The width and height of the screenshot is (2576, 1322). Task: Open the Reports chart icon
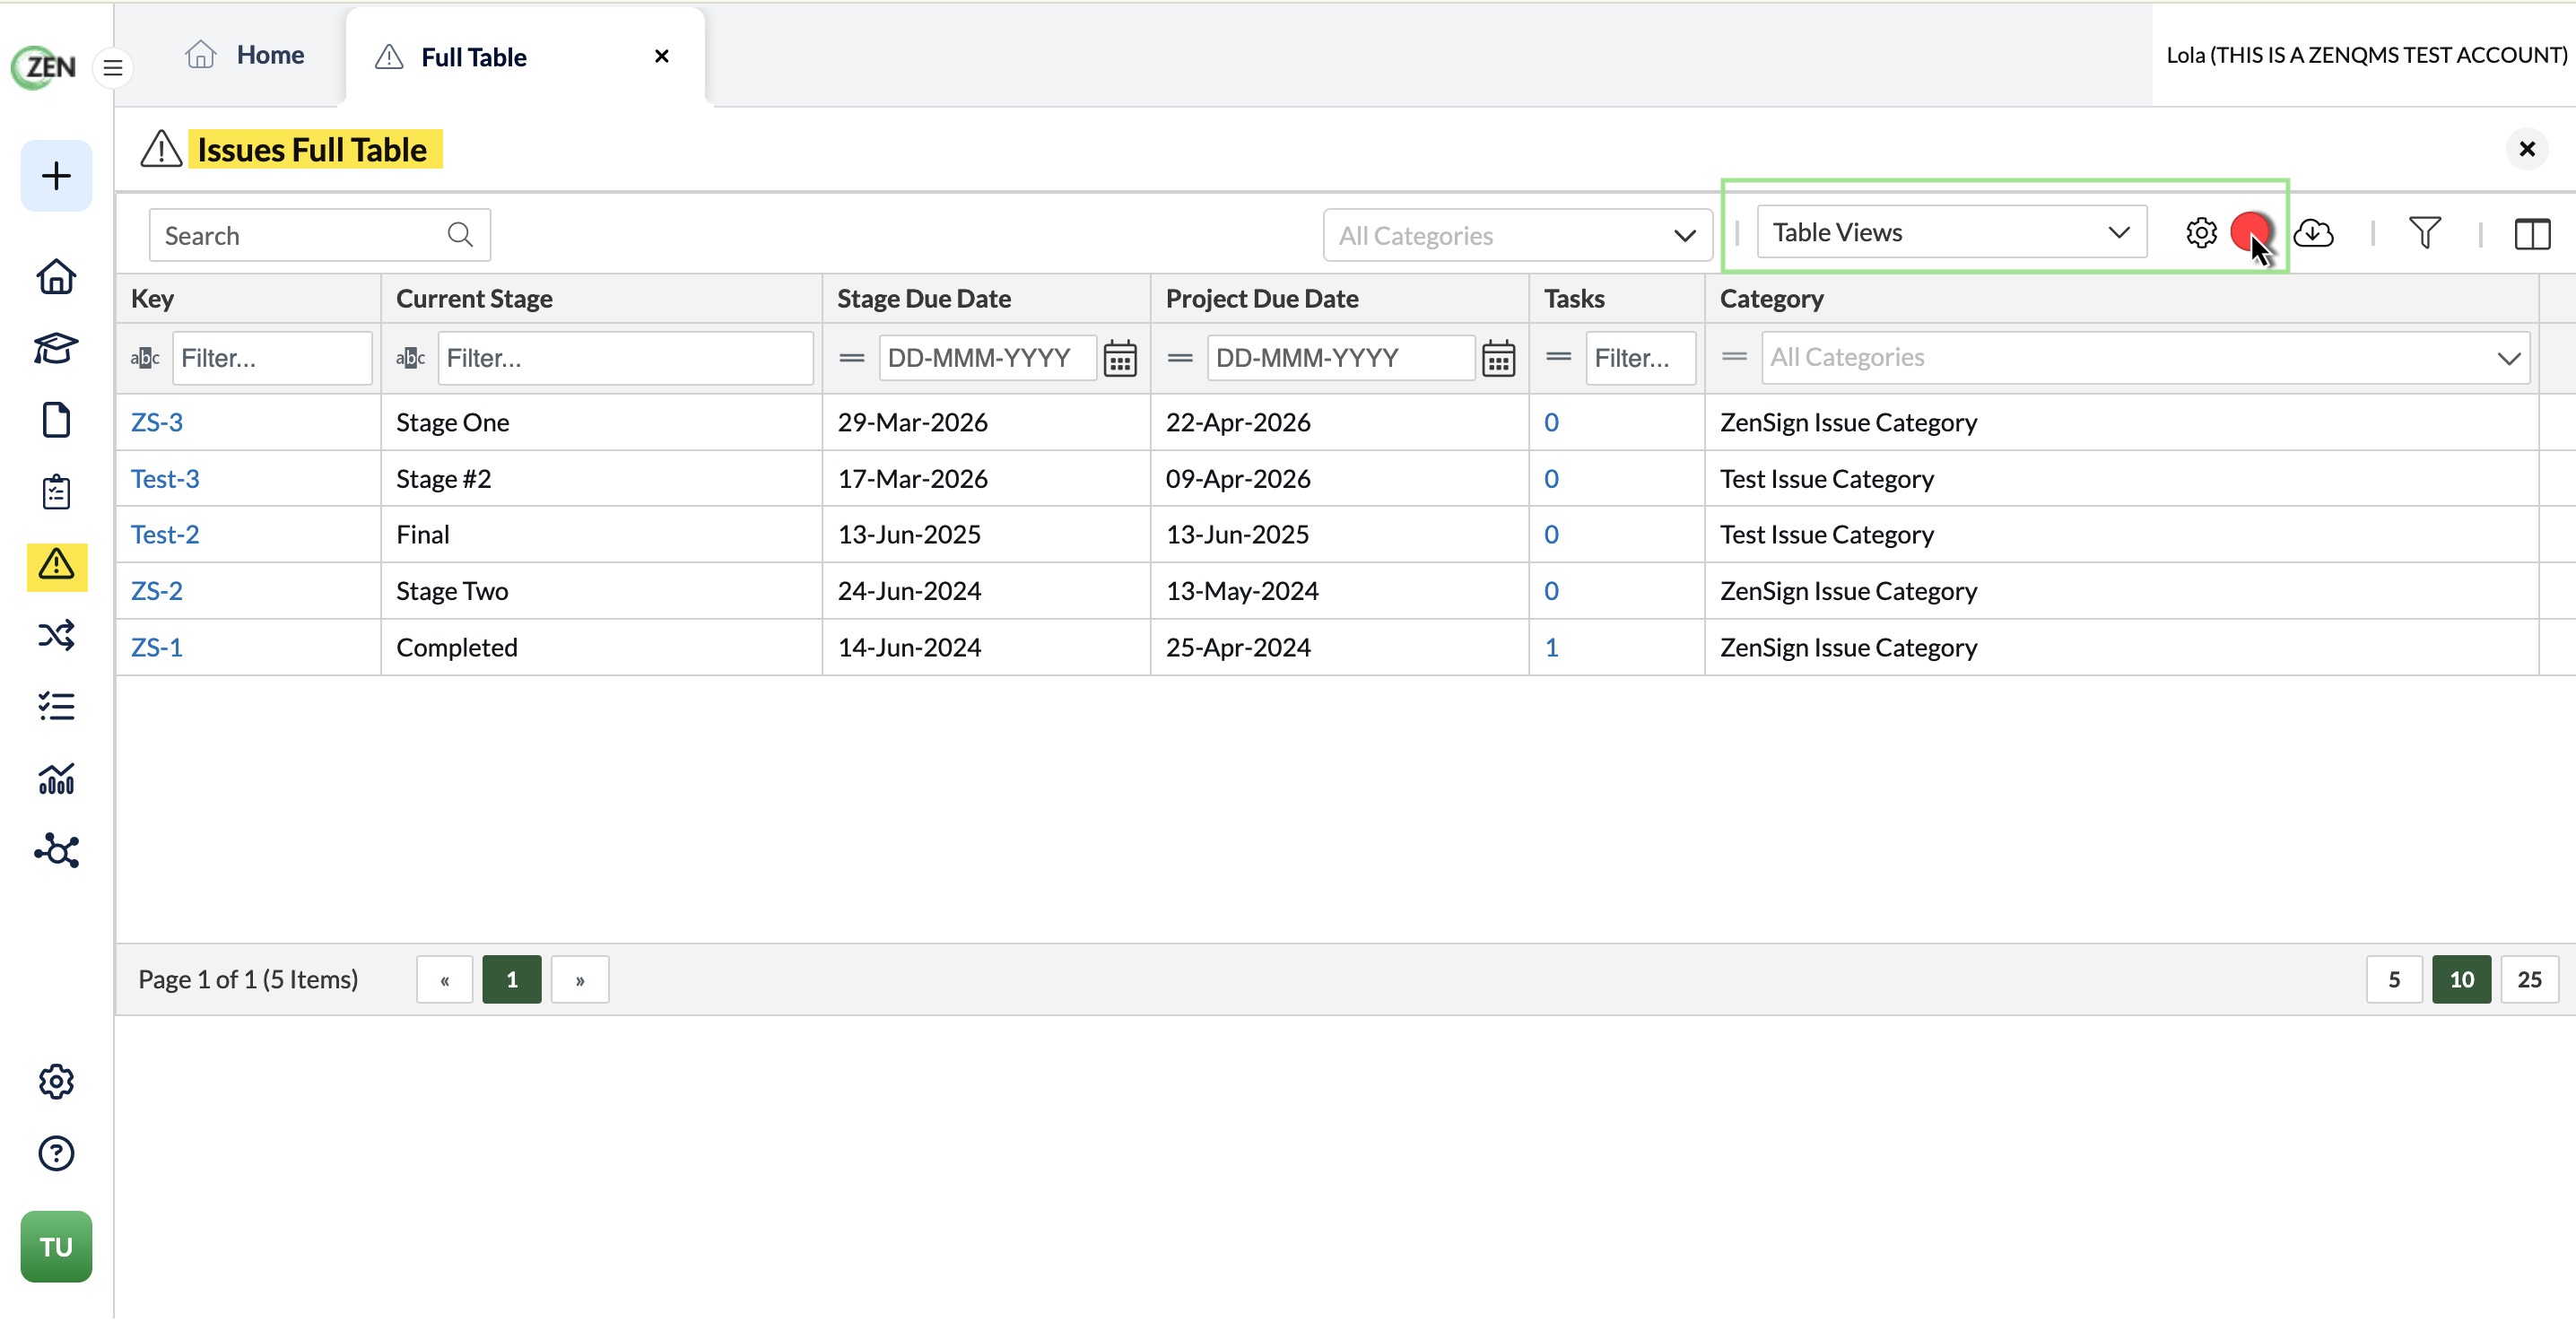point(56,779)
